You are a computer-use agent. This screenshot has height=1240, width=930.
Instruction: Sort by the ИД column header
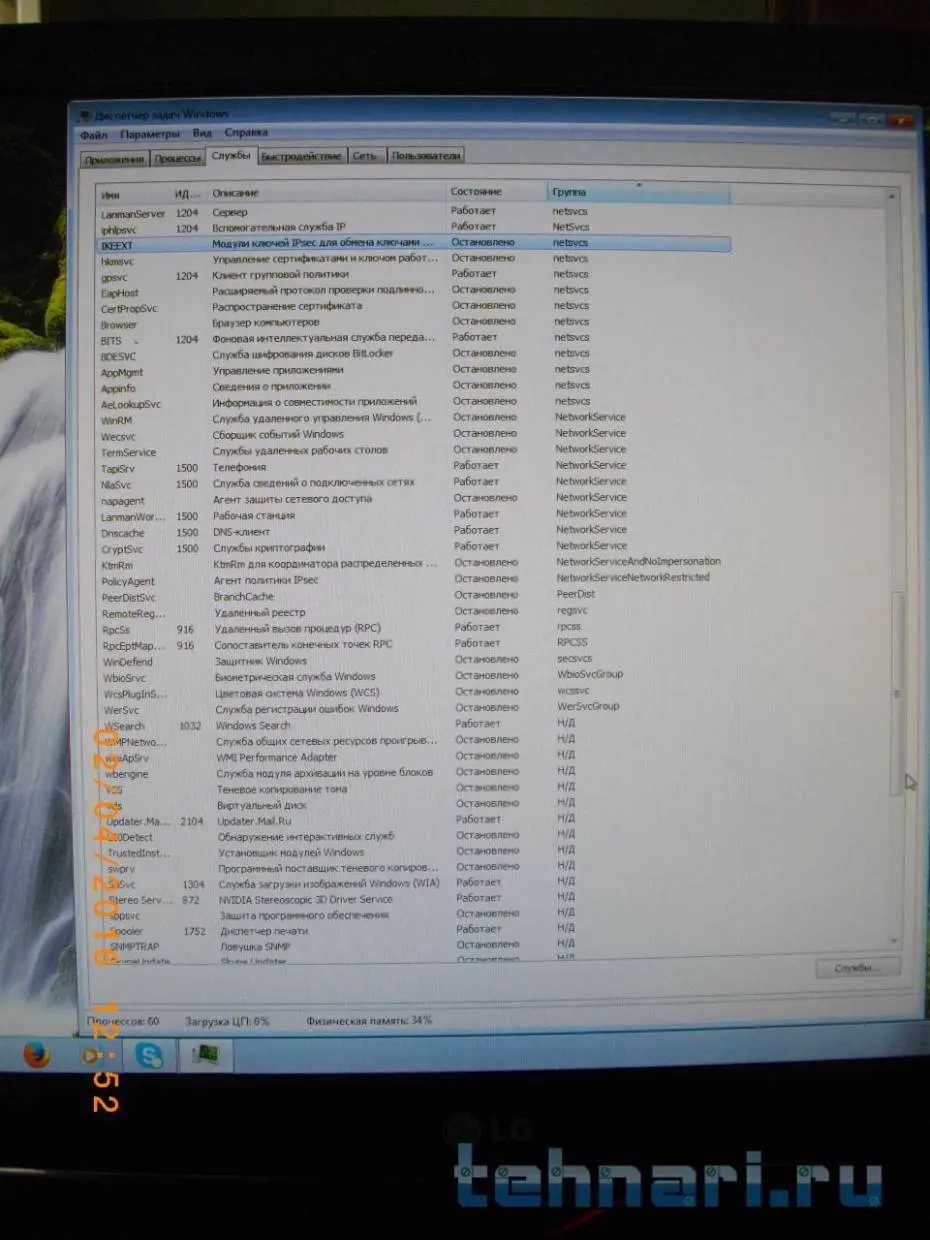click(x=190, y=193)
